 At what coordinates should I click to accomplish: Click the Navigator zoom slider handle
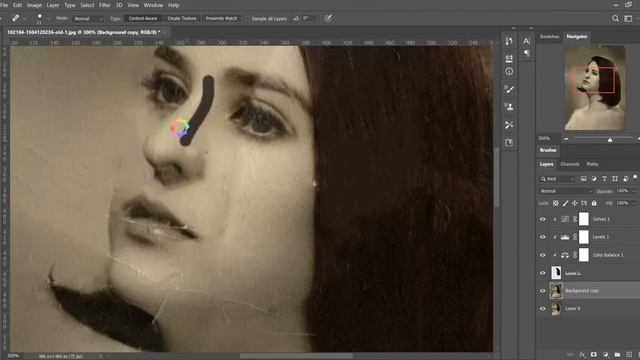(x=610, y=140)
